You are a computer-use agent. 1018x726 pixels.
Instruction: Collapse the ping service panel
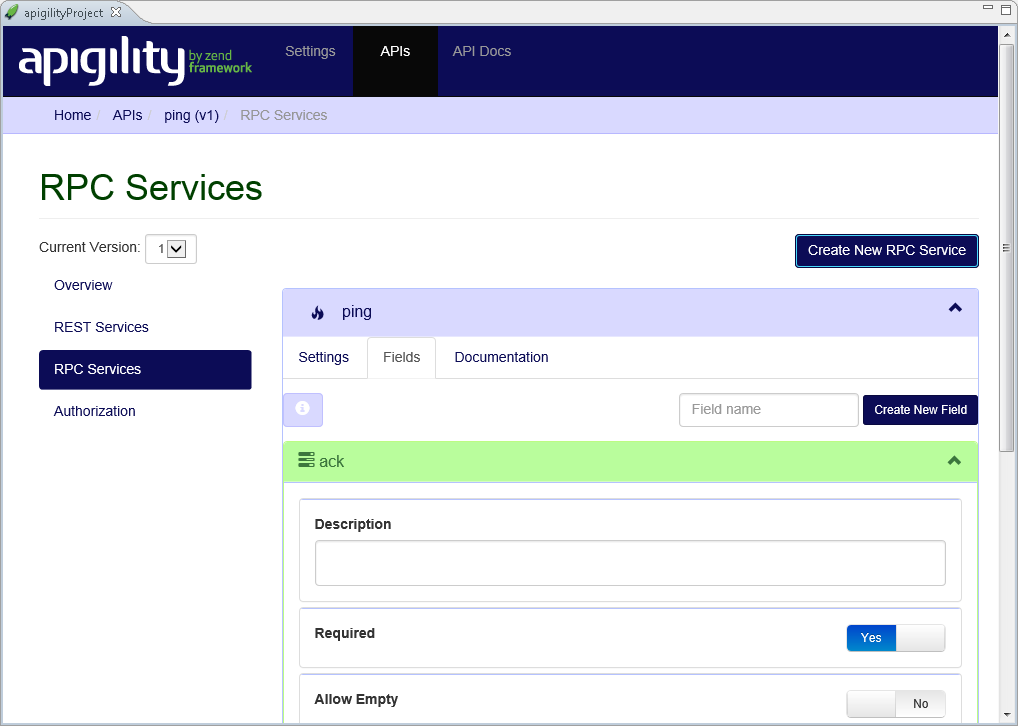point(955,308)
